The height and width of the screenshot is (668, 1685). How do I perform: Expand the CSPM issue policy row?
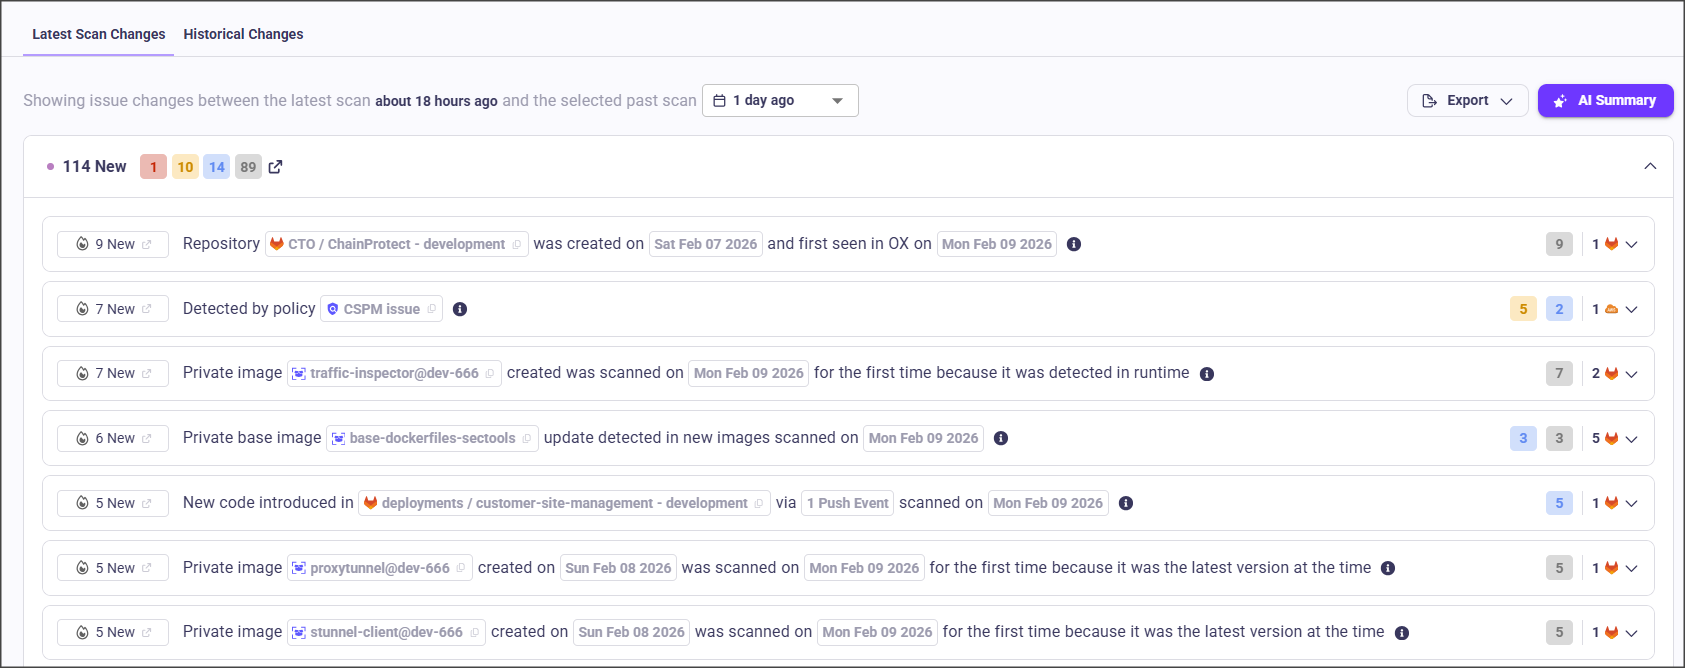pyautogui.click(x=1631, y=310)
